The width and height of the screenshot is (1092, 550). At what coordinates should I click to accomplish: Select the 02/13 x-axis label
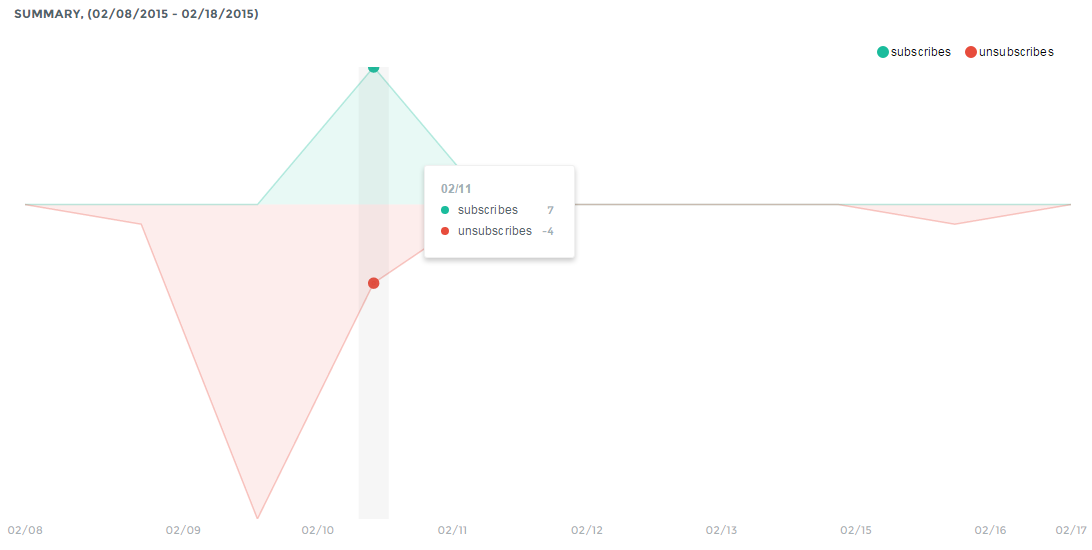pyautogui.click(x=721, y=530)
